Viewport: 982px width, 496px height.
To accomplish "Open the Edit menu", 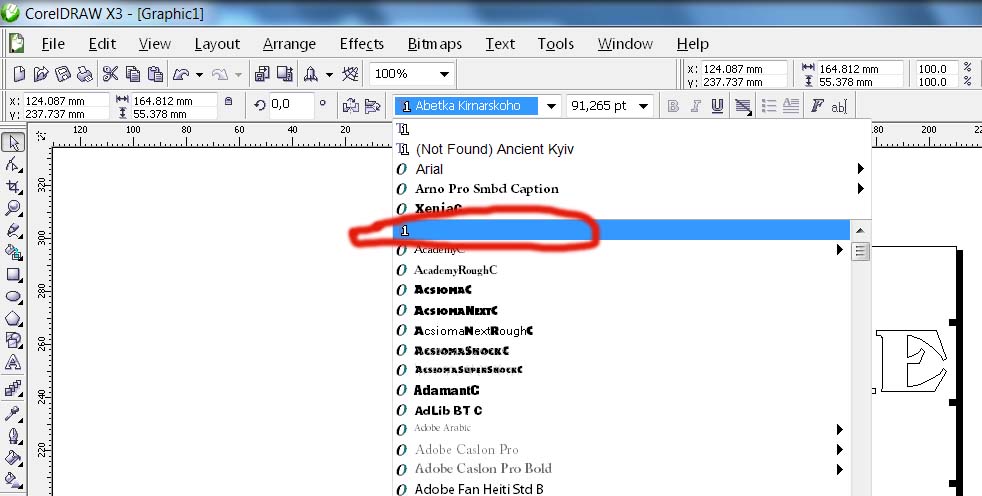I will pyautogui.click(x=102, y=44).
